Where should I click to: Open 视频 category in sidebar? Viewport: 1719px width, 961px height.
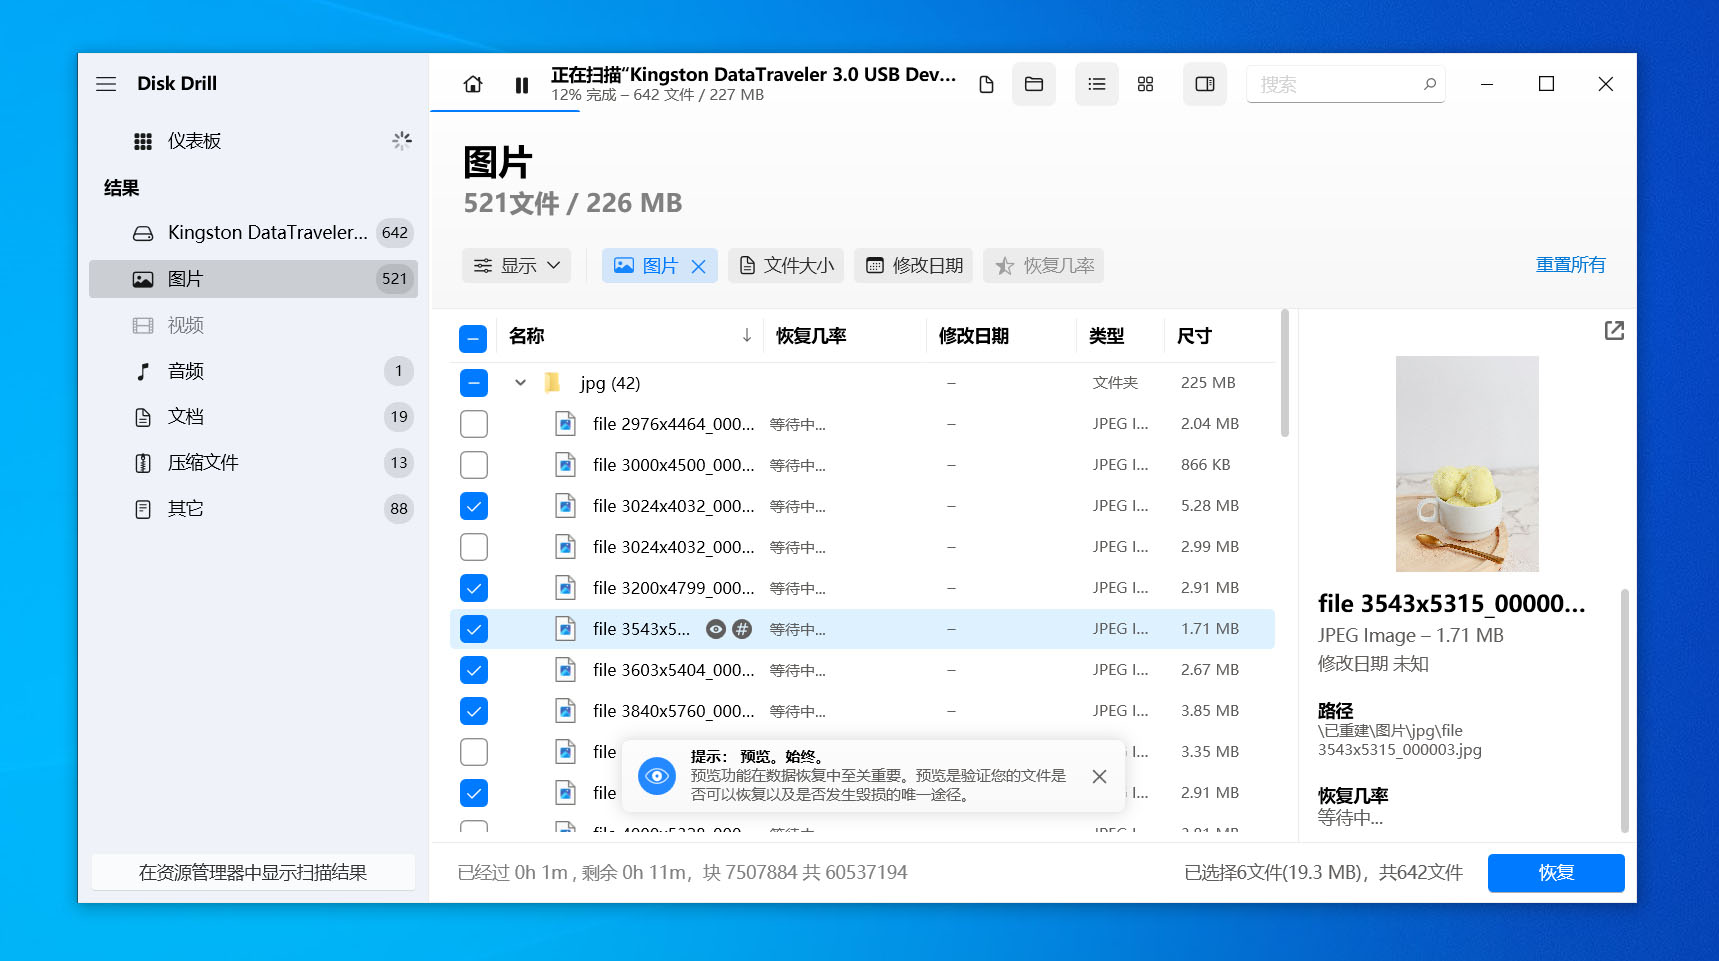click(x=254, y=325)
